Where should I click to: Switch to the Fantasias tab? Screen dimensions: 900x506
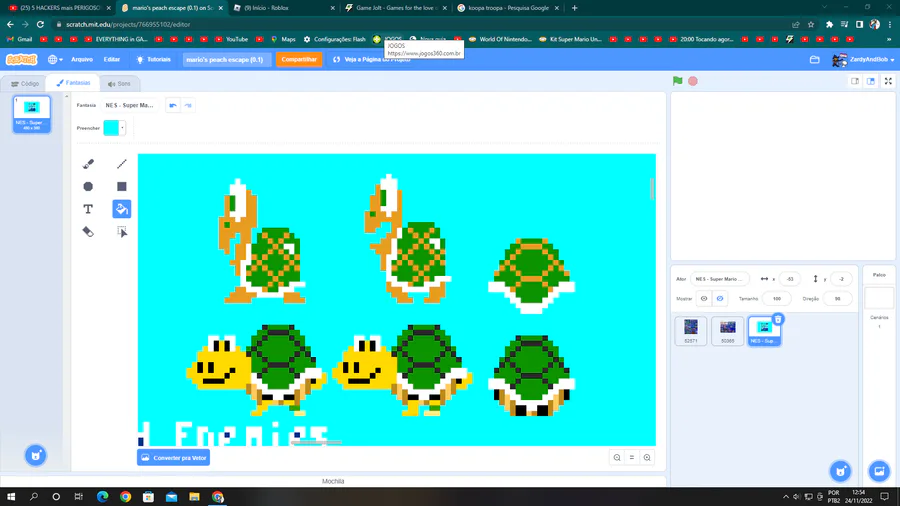pyautogui.click(x=73, y=83)
